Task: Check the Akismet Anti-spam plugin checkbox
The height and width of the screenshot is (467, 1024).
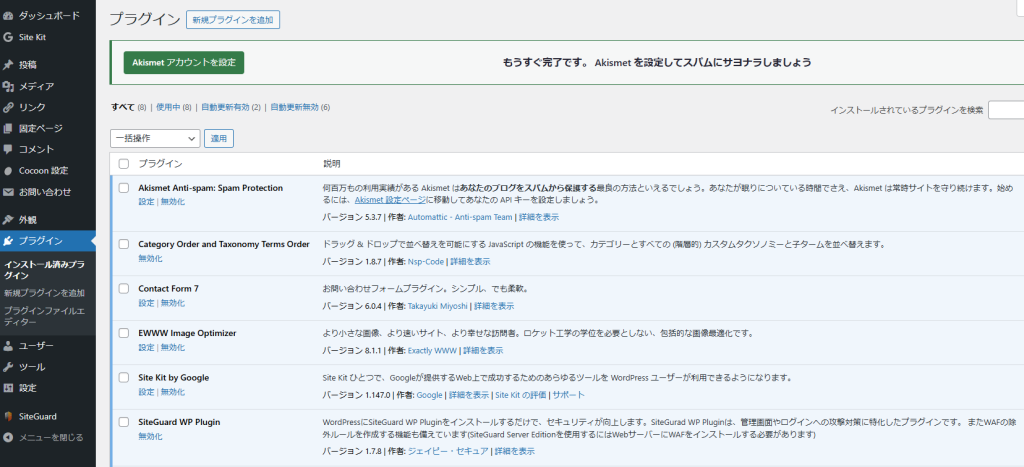Action: (x=124, y=188)
